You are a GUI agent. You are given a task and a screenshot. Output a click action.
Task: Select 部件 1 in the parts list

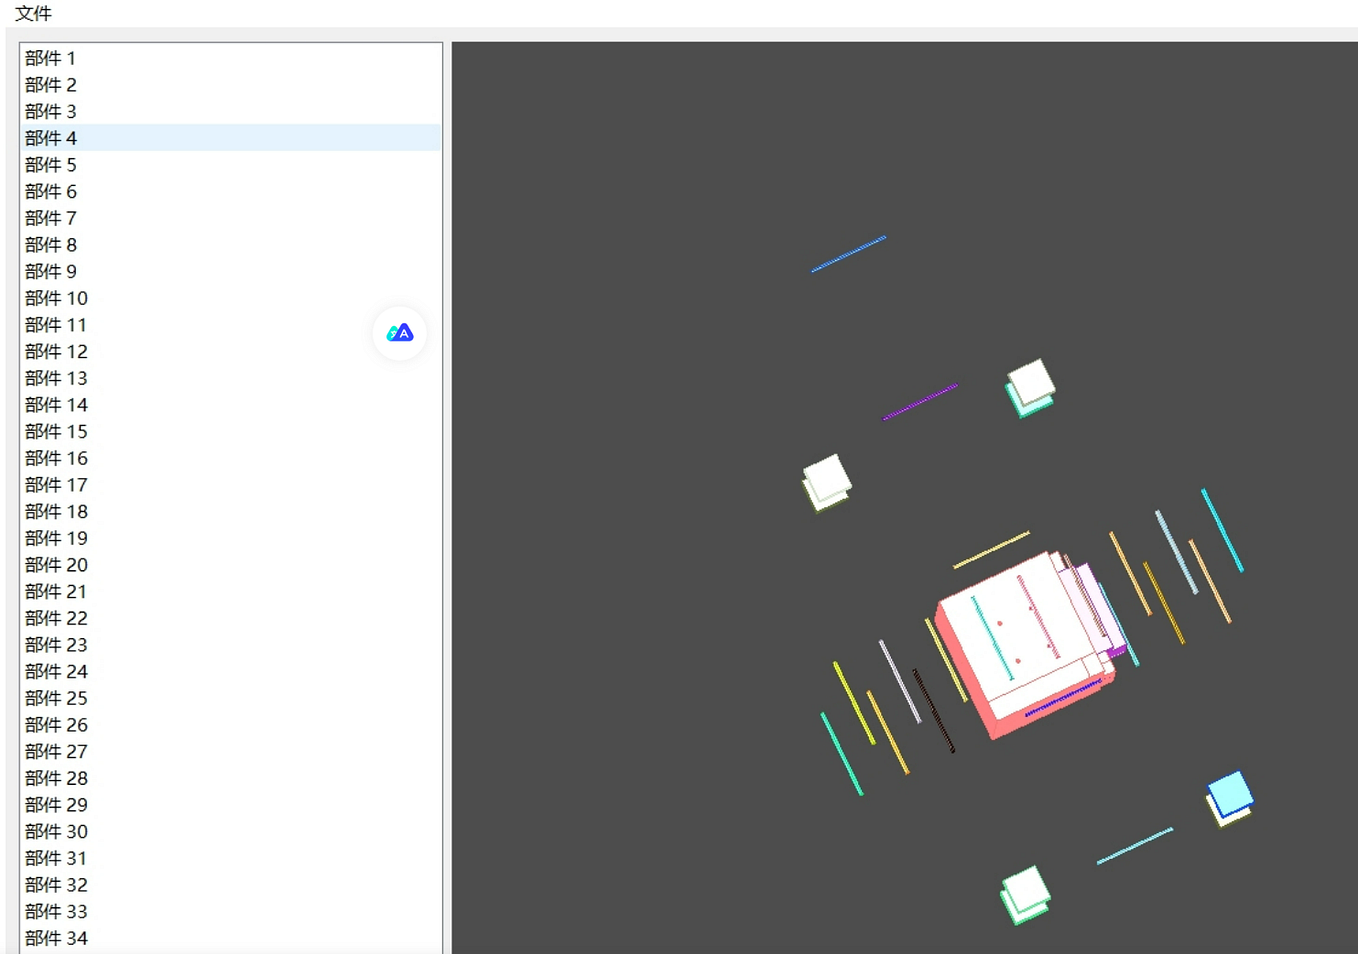pos(50,58)
